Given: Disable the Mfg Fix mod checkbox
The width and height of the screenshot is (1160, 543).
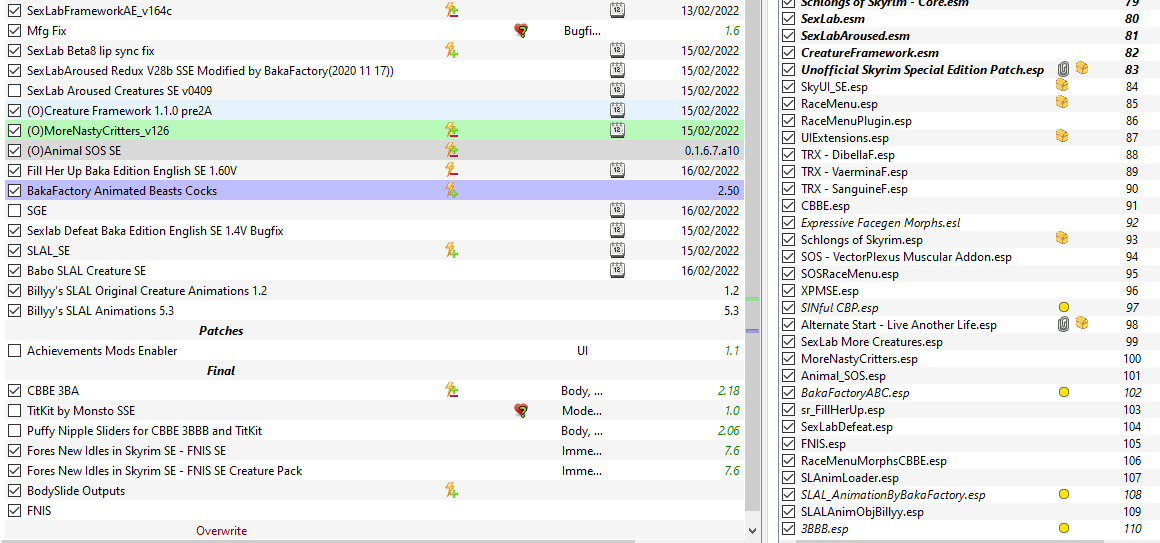Looking at the screenshot, I should point(14,31).
